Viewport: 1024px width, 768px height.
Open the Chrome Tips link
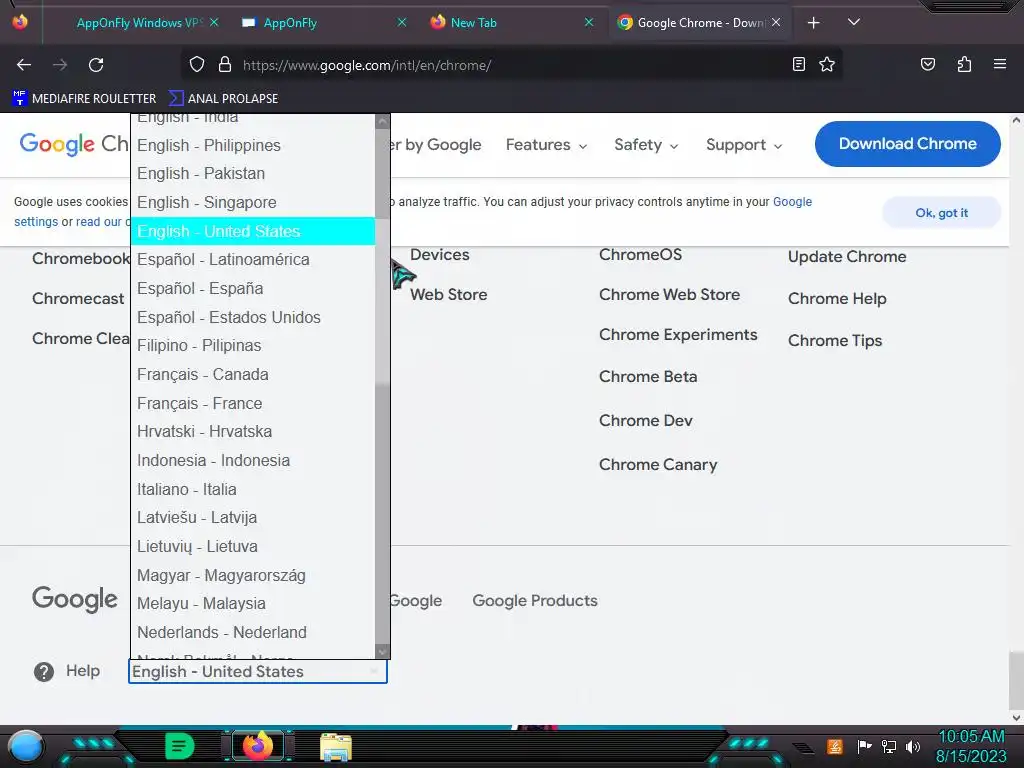pyautogui.click(x=835, y=340)
